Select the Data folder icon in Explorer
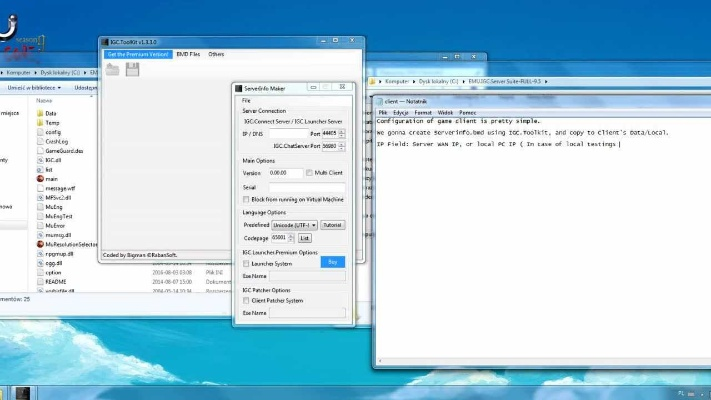 tap(40, 113)
